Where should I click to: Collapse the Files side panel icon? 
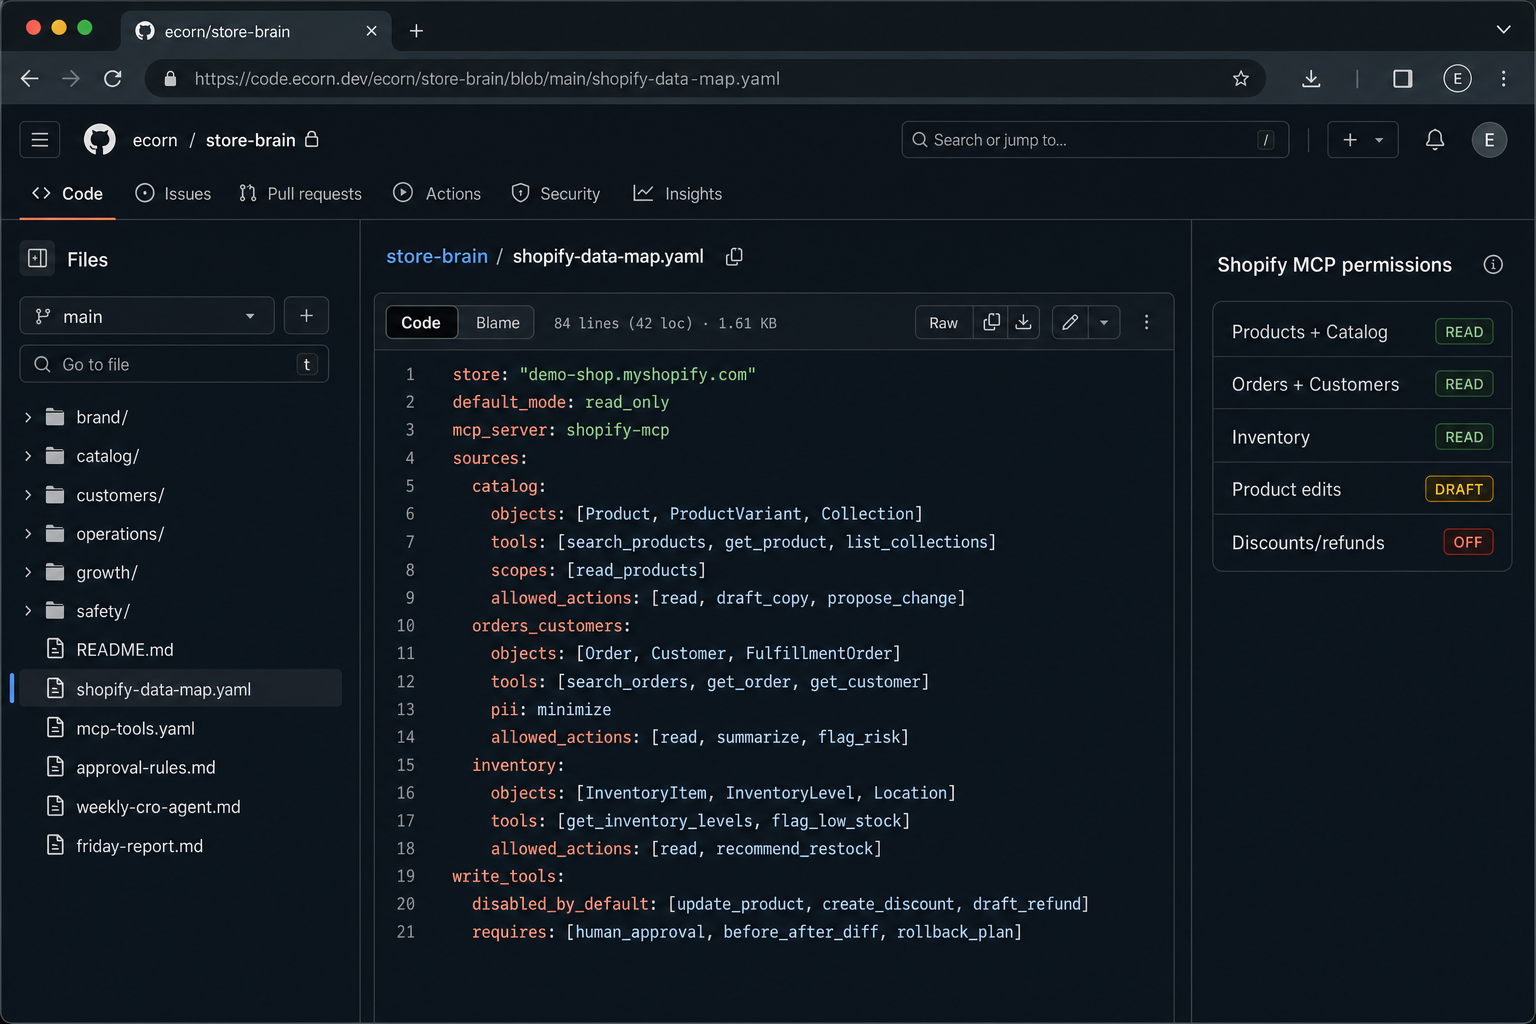pos(38,259)
